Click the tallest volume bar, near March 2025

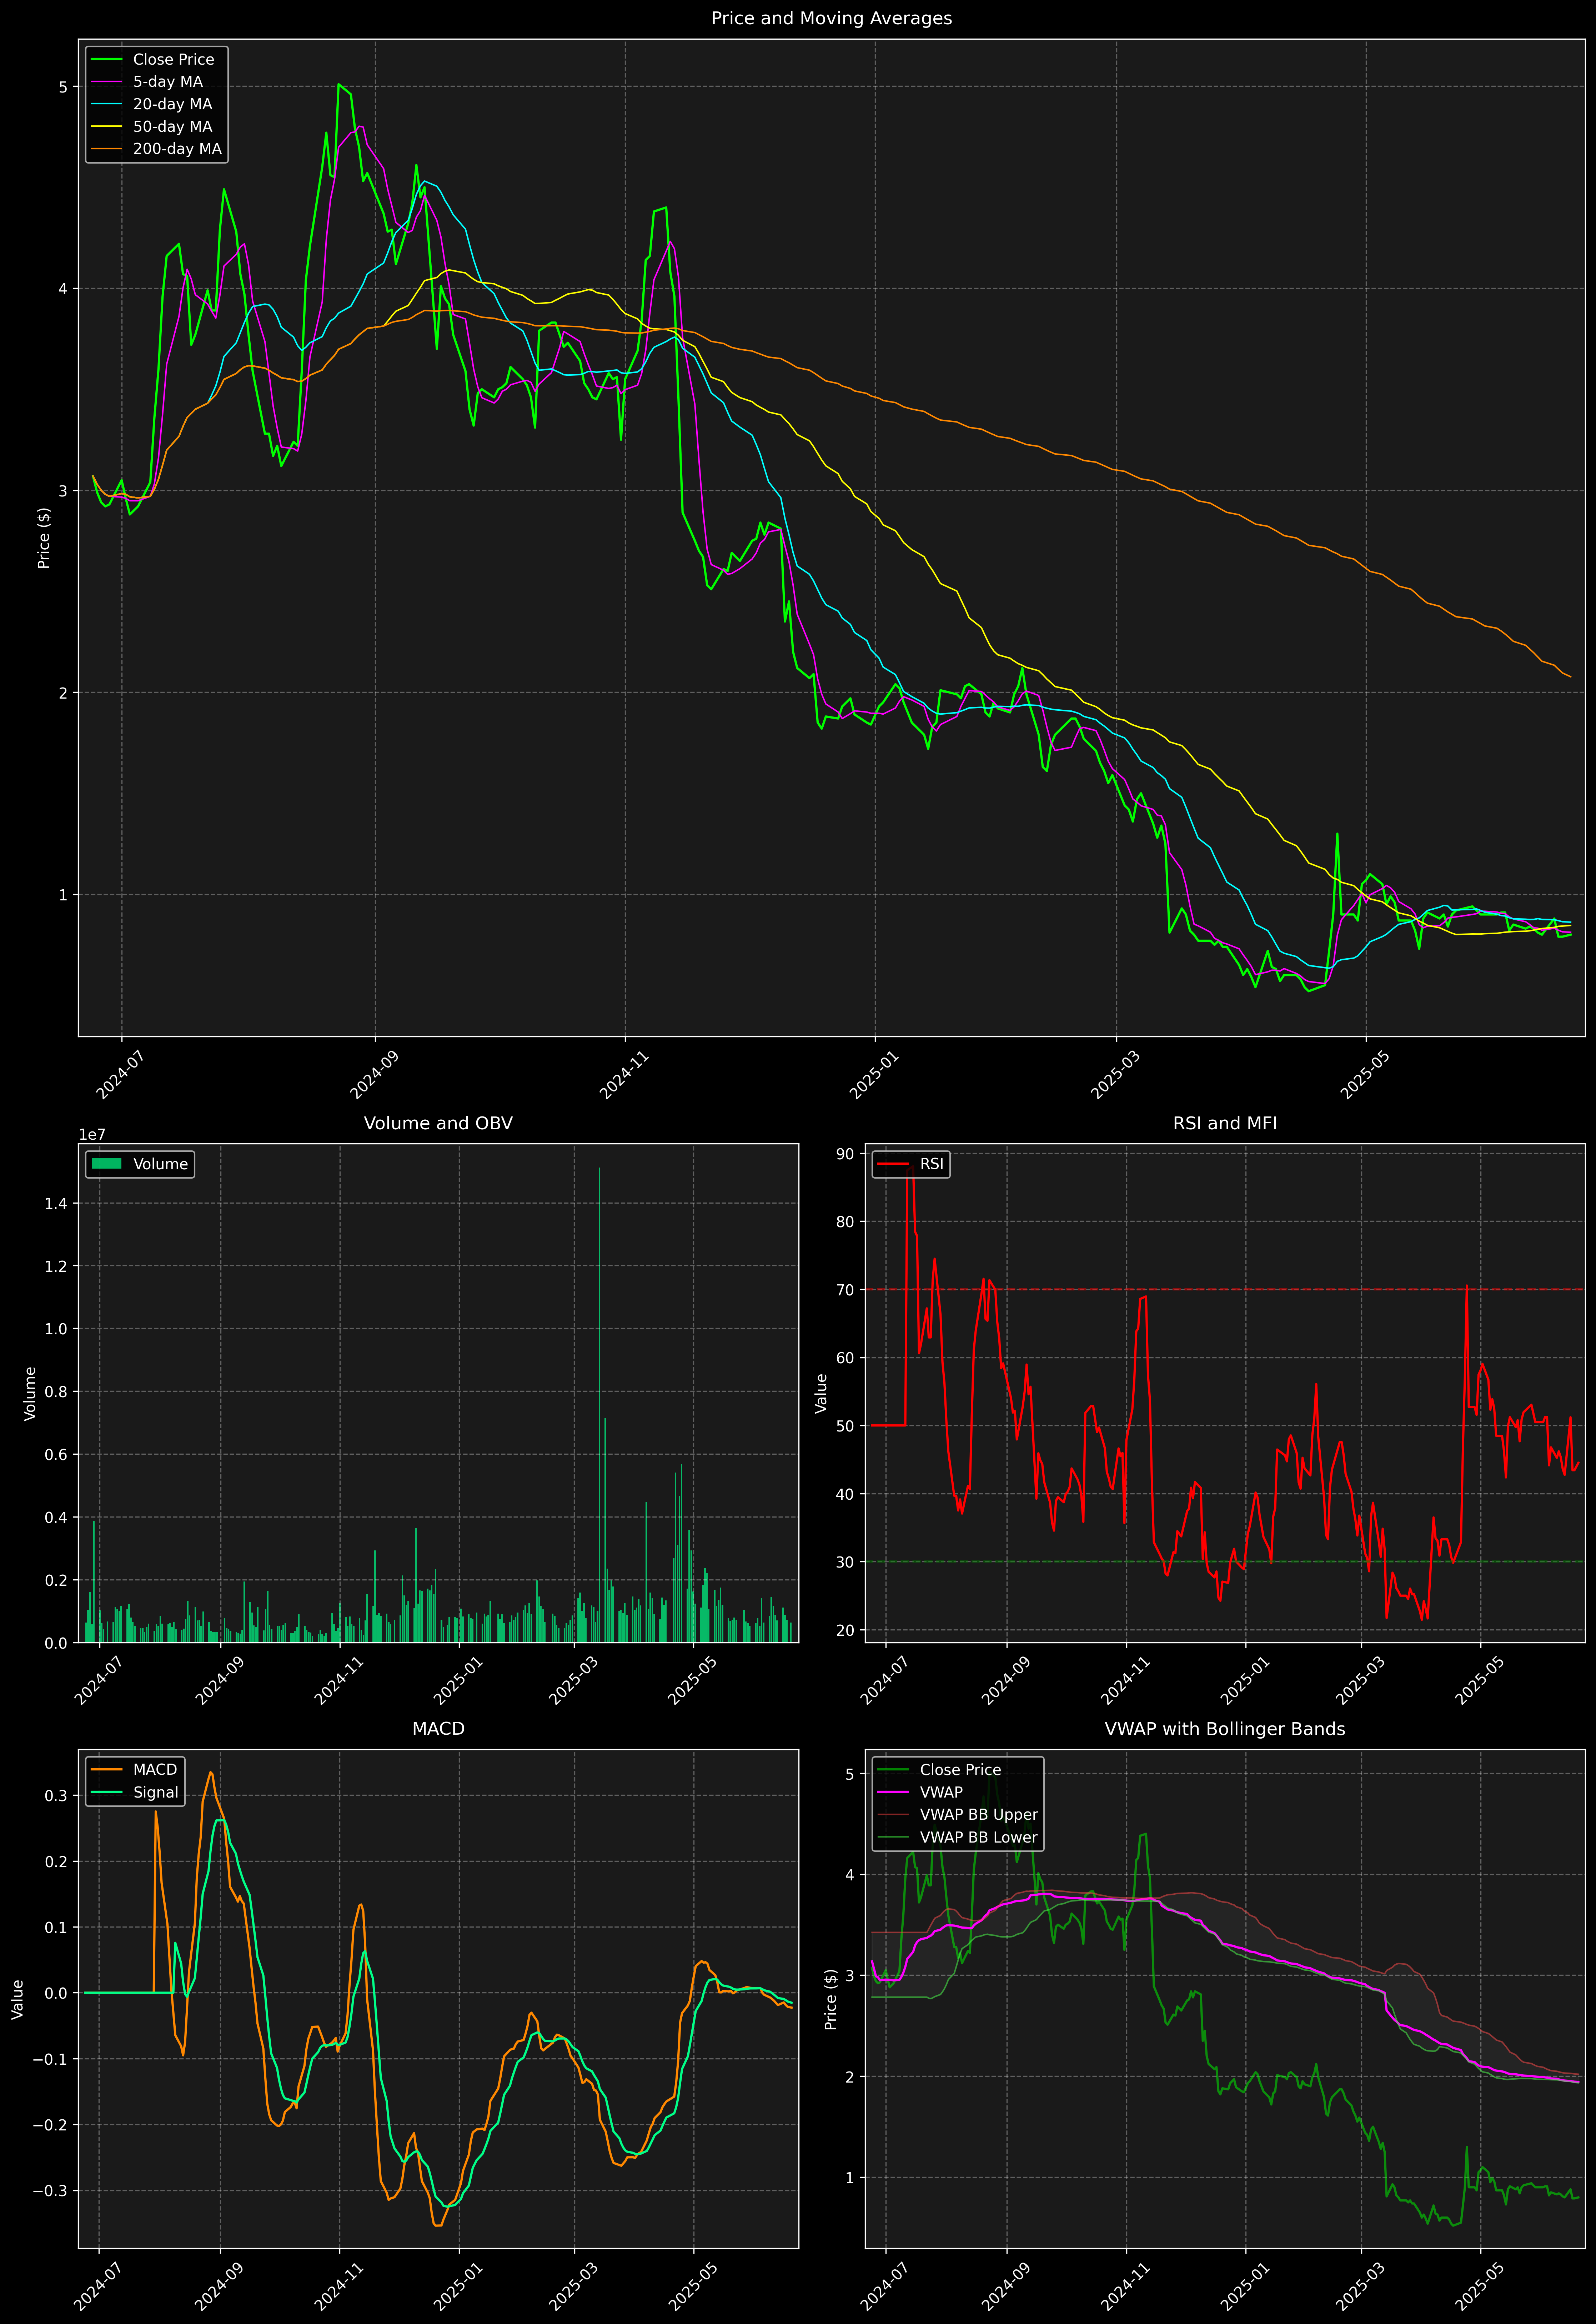pyautogui.click(x=599, y=1405)
